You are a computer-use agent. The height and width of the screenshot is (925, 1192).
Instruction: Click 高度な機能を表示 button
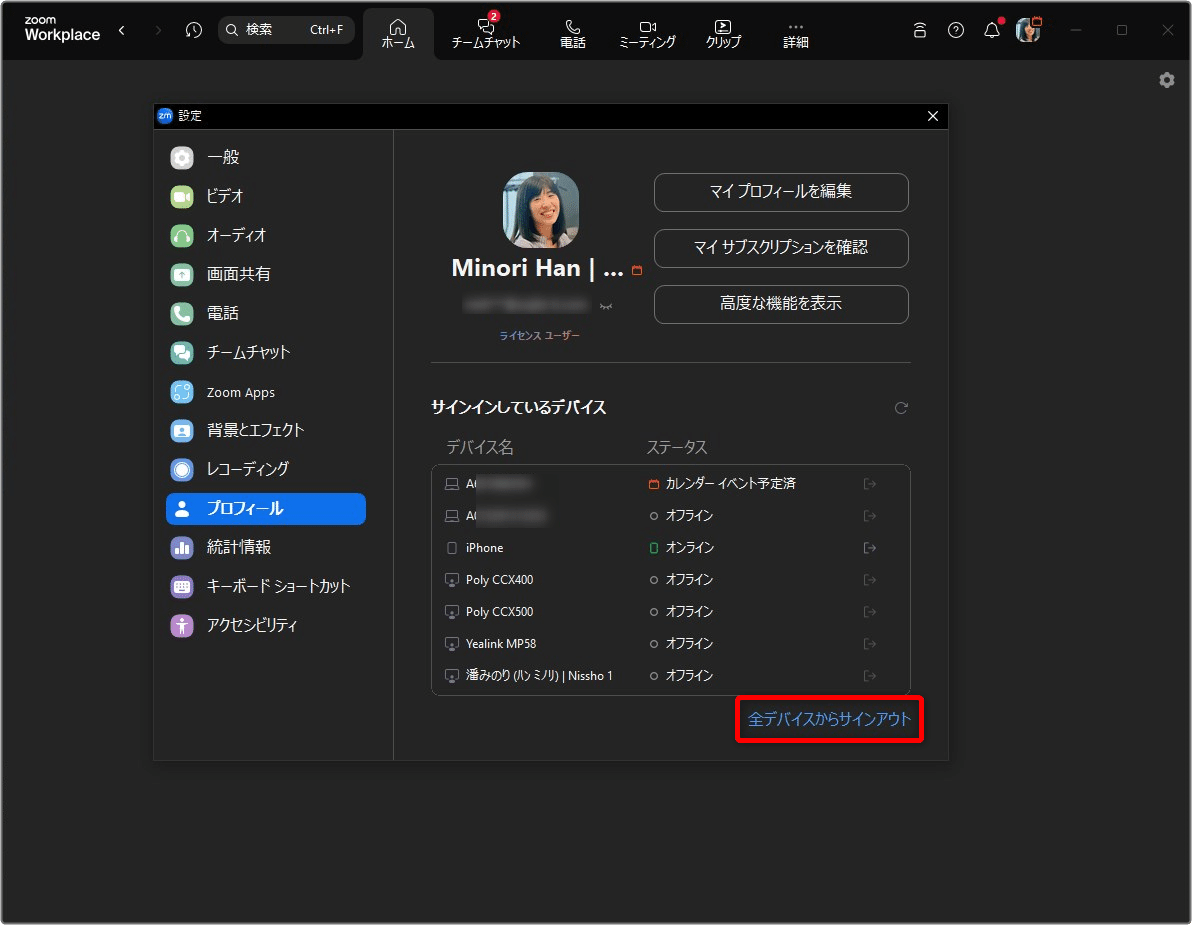[x=781, y=304]
